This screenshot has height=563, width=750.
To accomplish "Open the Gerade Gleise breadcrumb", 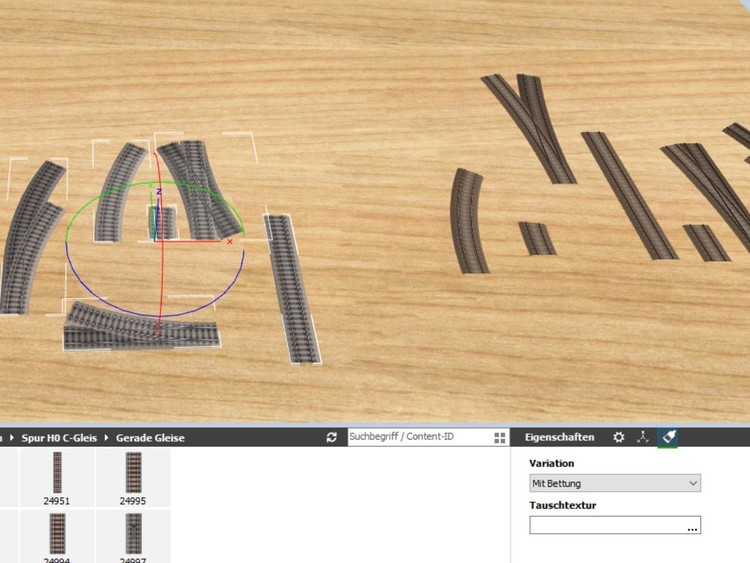I will pyautogui.click(x=150, y=438).
